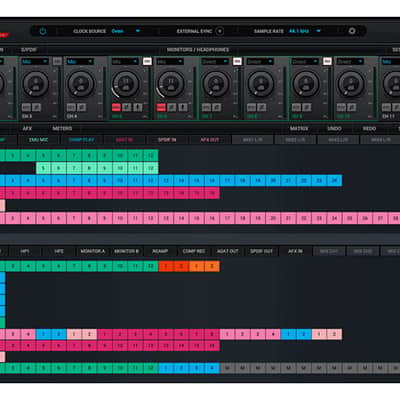Select AFX OUT source label
The width and height of the screenshot is (400, 400).
coord(210,140)
